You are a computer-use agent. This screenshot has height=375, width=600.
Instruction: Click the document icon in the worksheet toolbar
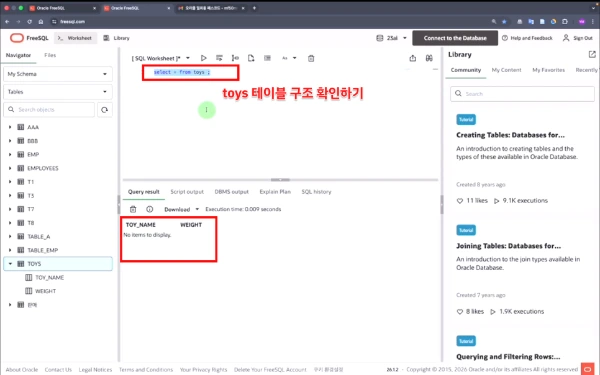[x=251, y=58]
